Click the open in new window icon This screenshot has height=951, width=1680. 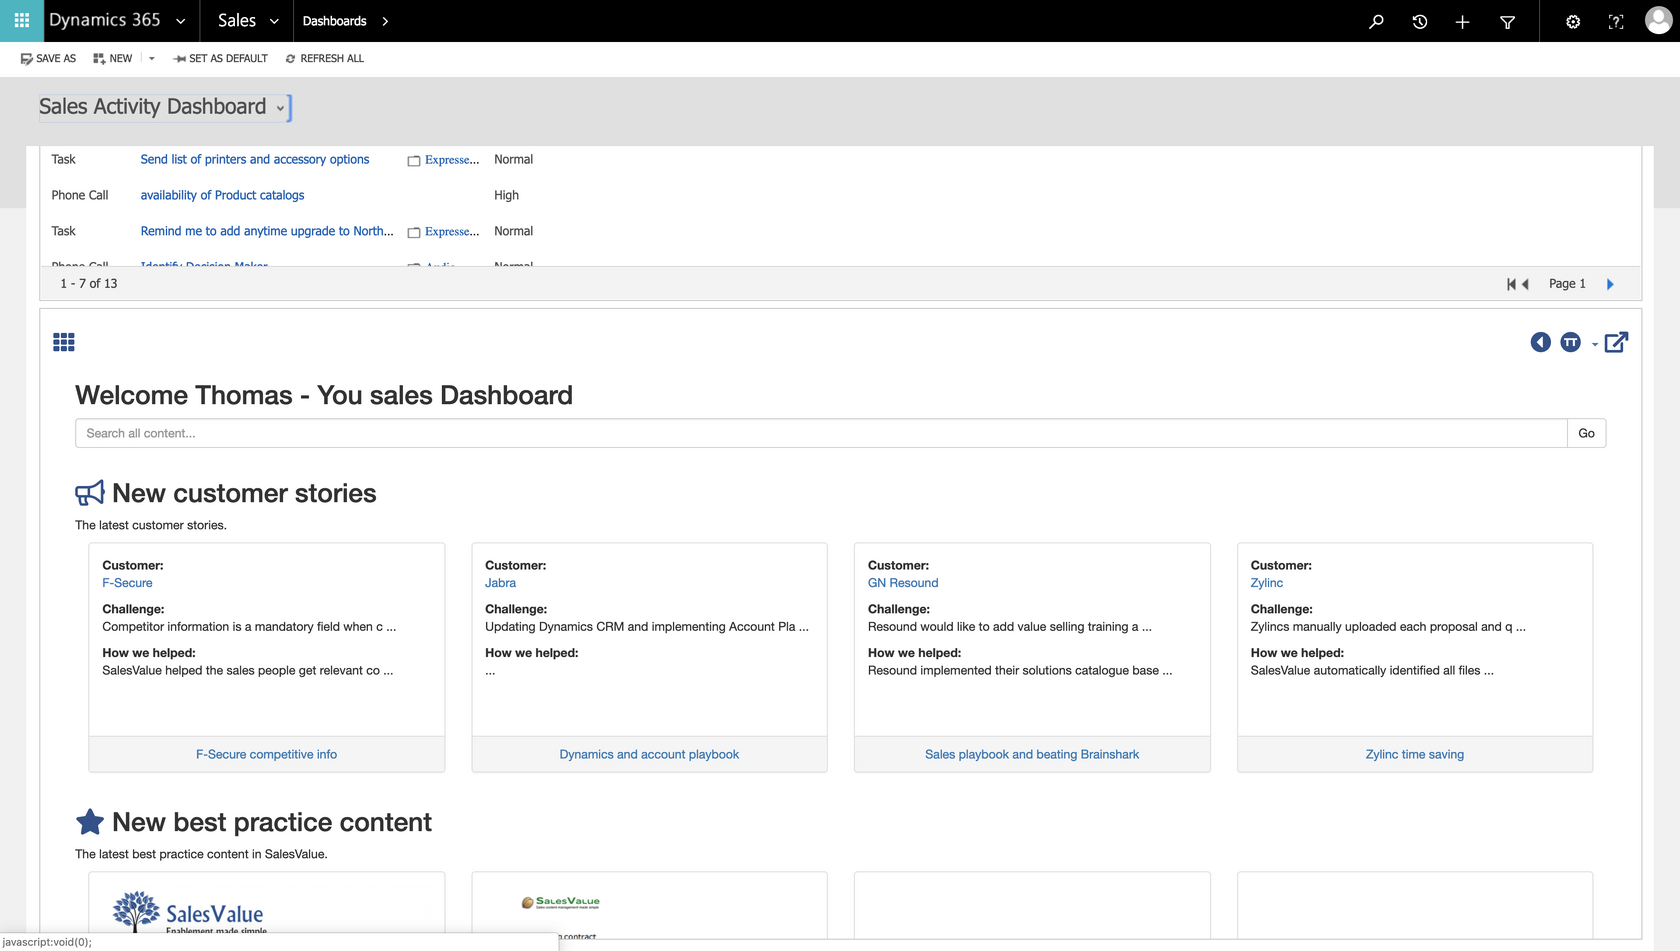1616,343
